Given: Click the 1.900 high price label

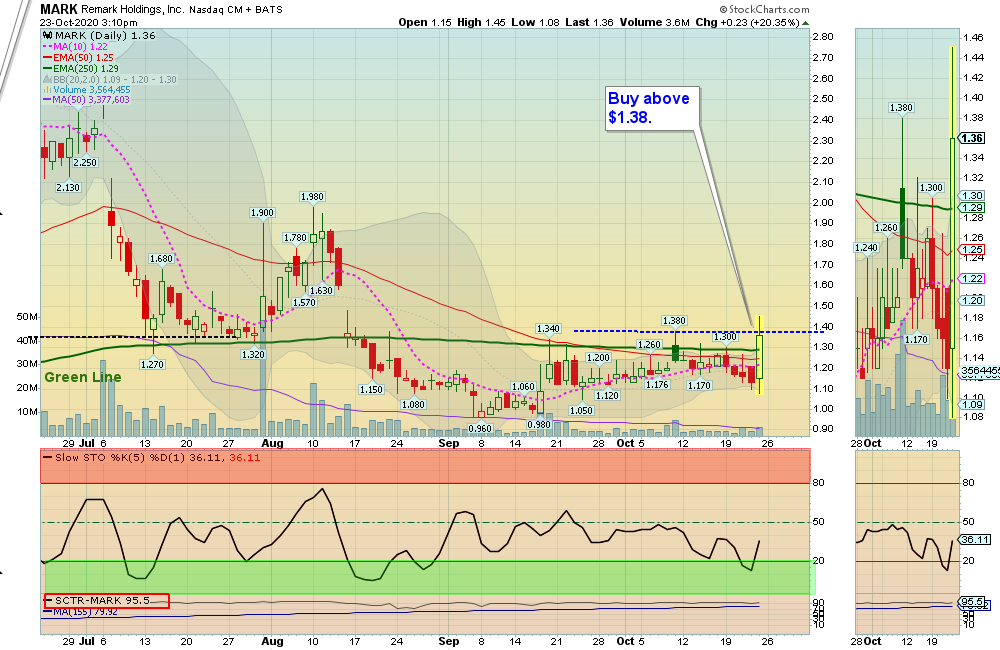Looking at the screenshot, I should tap(262, 213).
